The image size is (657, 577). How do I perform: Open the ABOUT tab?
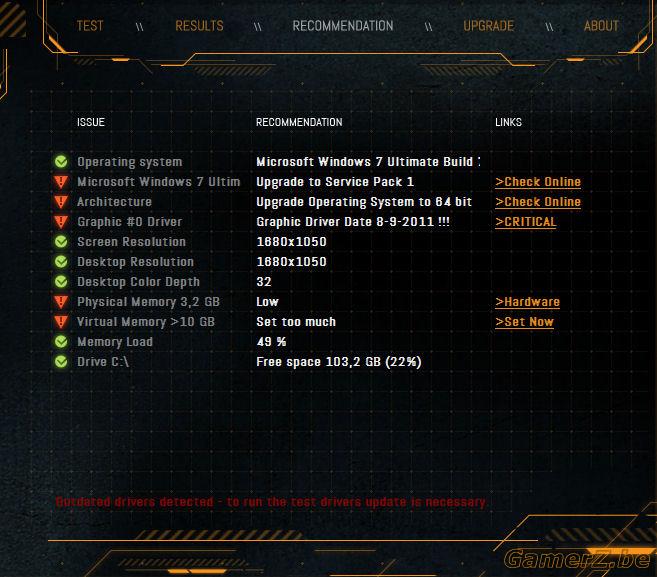click(x=601, y=26)
